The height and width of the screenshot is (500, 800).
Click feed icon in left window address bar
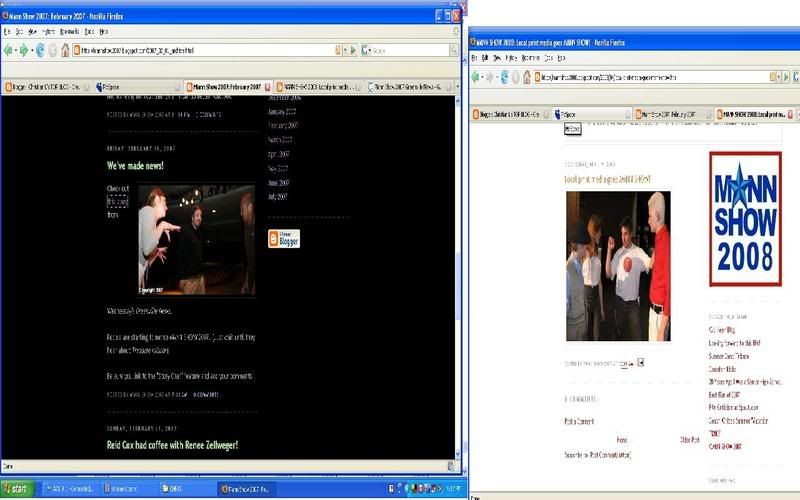[x=338, y=50]
